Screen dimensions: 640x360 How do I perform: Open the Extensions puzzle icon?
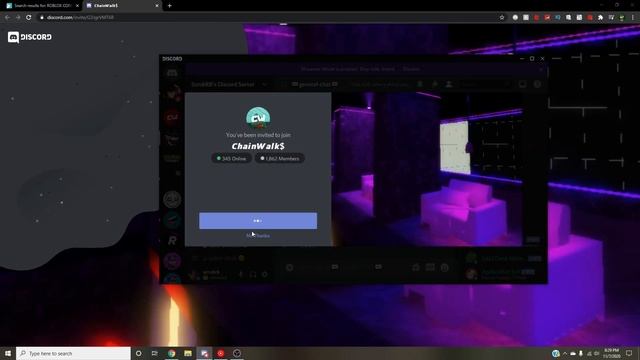[x=600, y=18]
